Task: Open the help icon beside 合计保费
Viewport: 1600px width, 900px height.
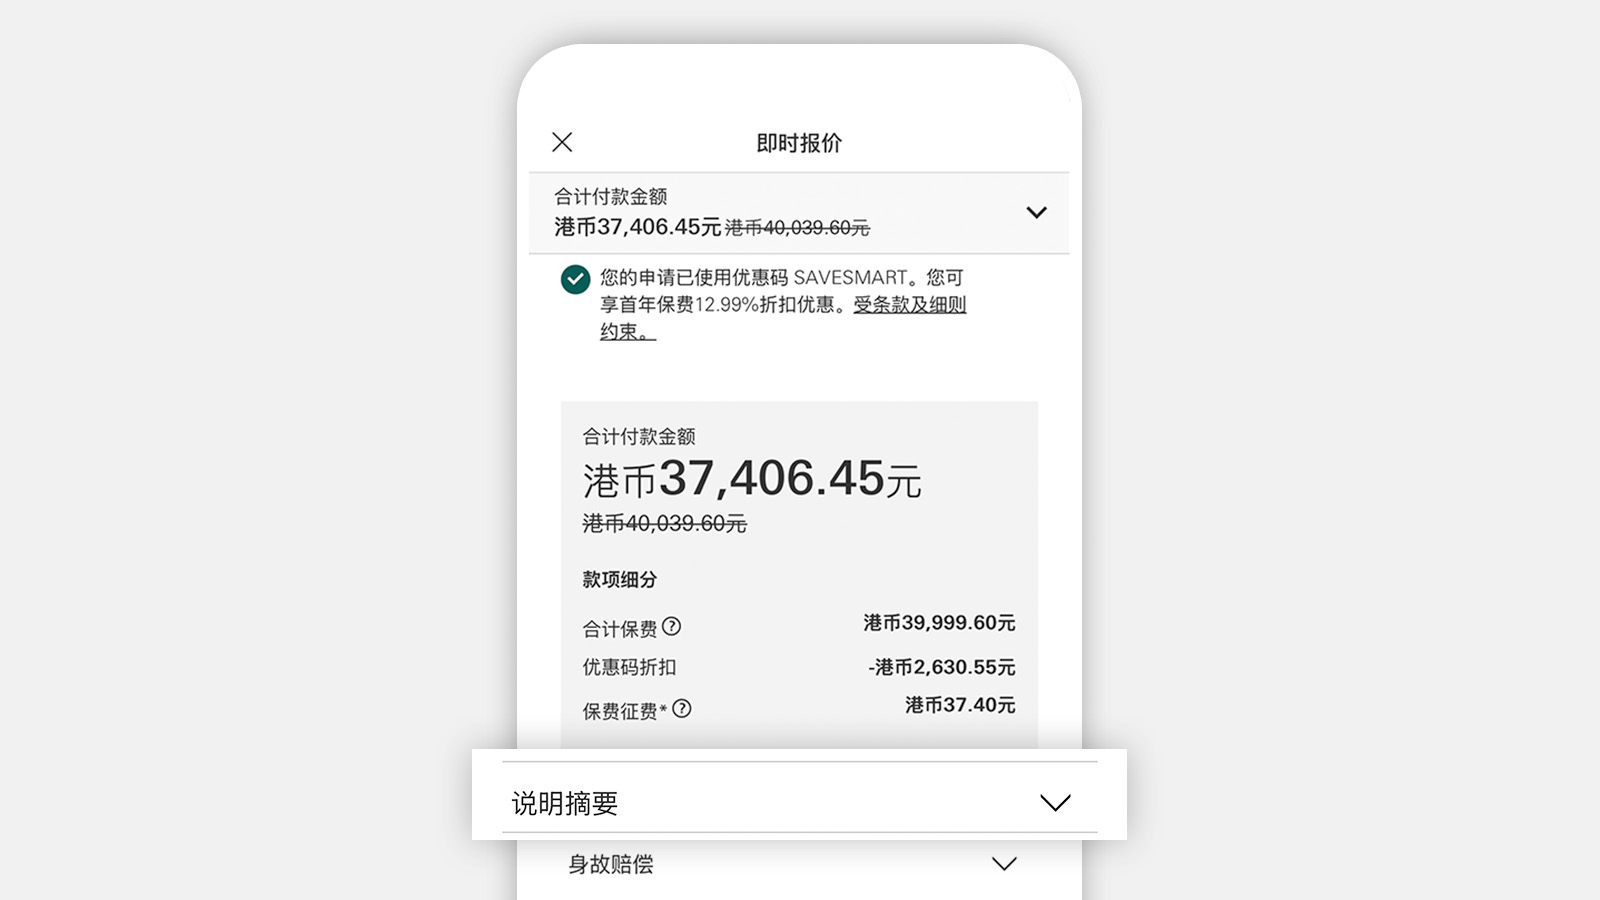Action: point(672,627)
